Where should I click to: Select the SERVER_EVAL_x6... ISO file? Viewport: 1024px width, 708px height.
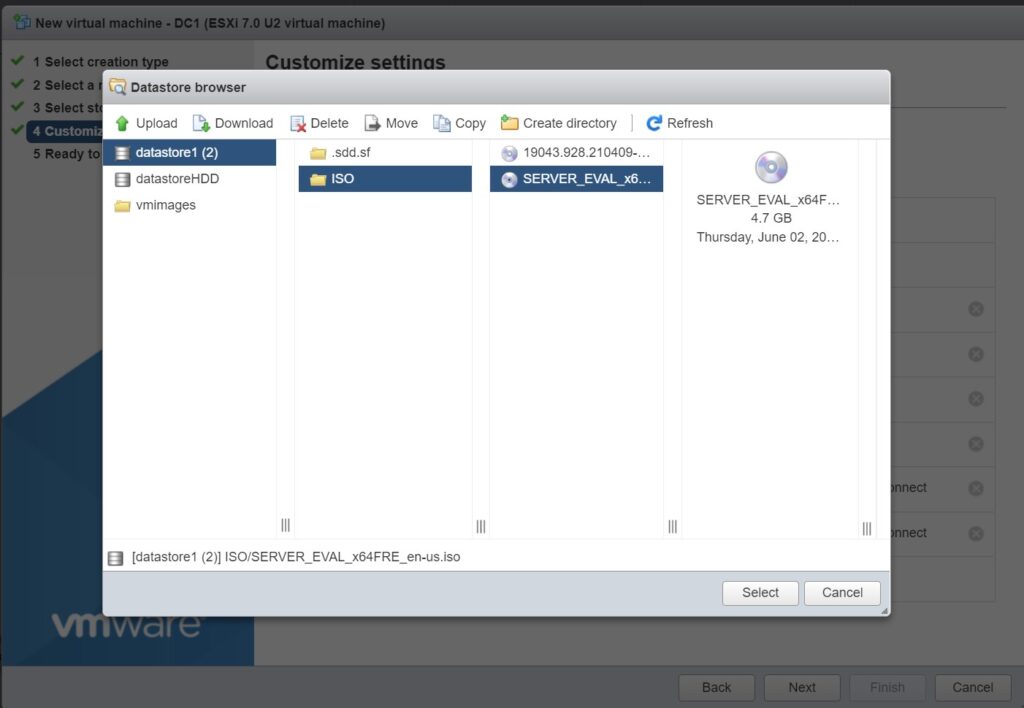coord(577,179)
